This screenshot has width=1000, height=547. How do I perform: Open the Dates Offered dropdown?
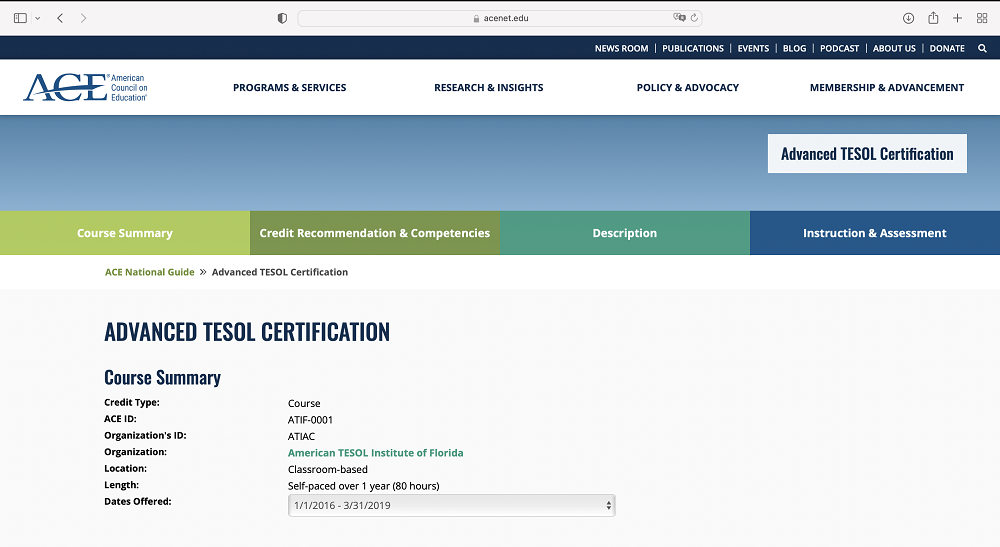[x=451, y=506]
